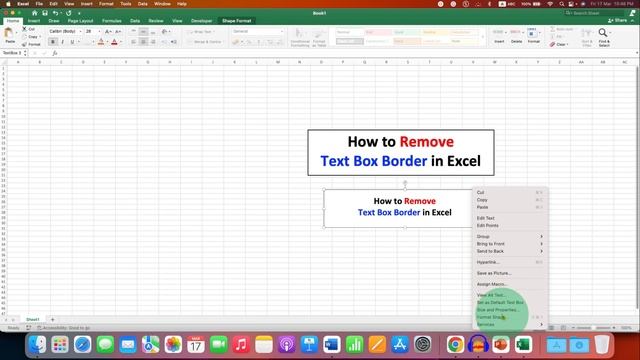Image resolution: width=640 pixels, height=360 pixels.
Task: Click the fx insert function icon
Action: [55, 53]
